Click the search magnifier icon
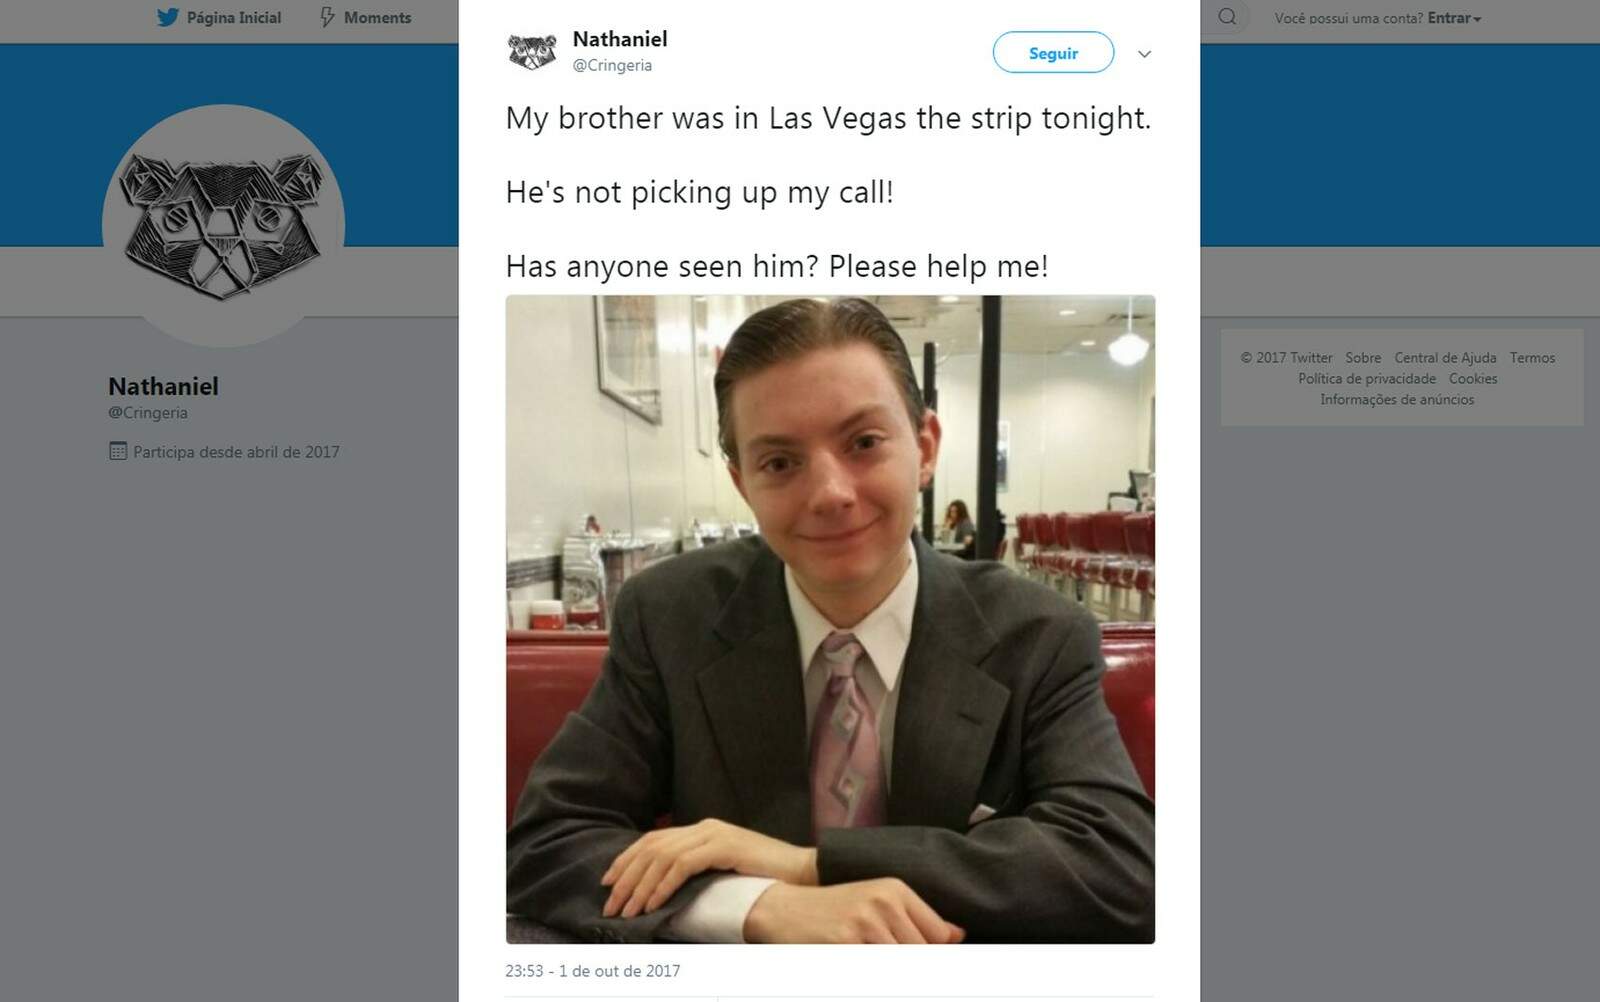1600x1002 pixels. [1227, 17]
